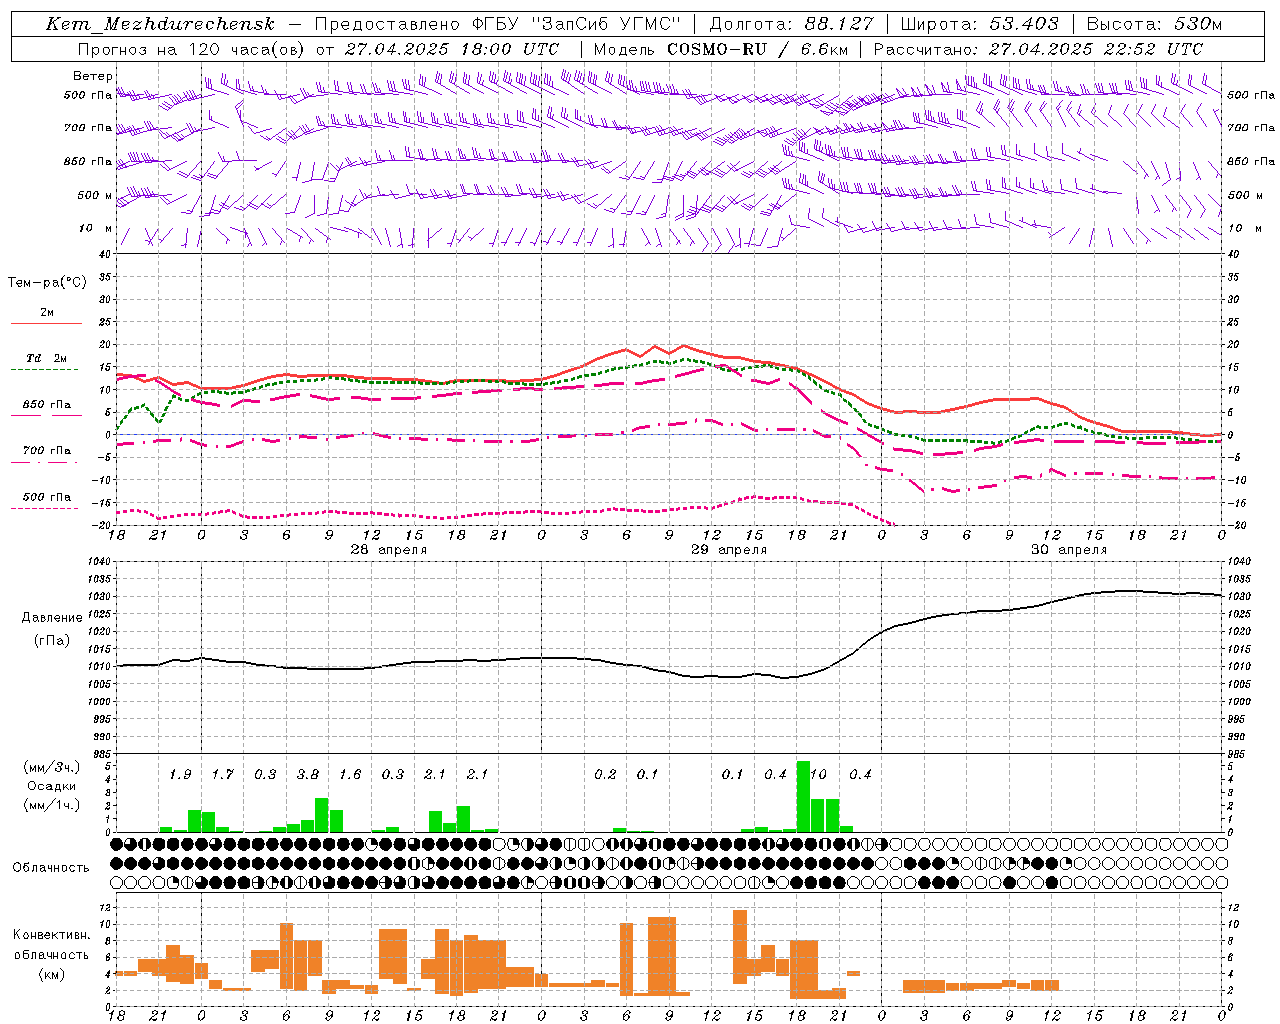Click 'Прогноз на 120 часа(ов)' forecast text
Screen dimensions: 1280x1024
[x=192, y=49]
